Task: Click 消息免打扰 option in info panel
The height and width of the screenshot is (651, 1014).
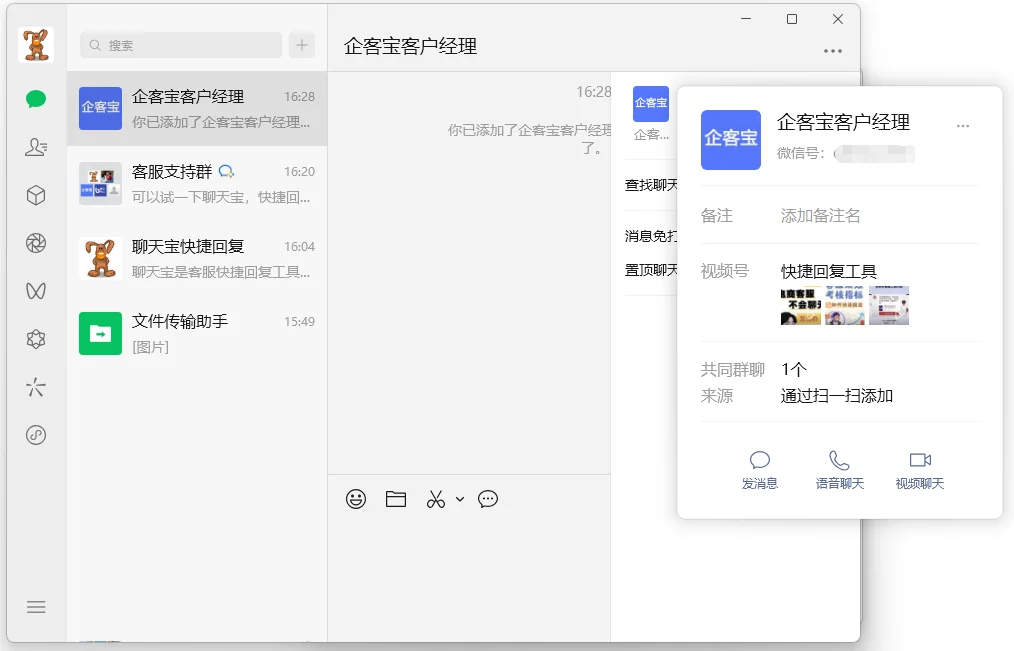Action: click(651, 236)
